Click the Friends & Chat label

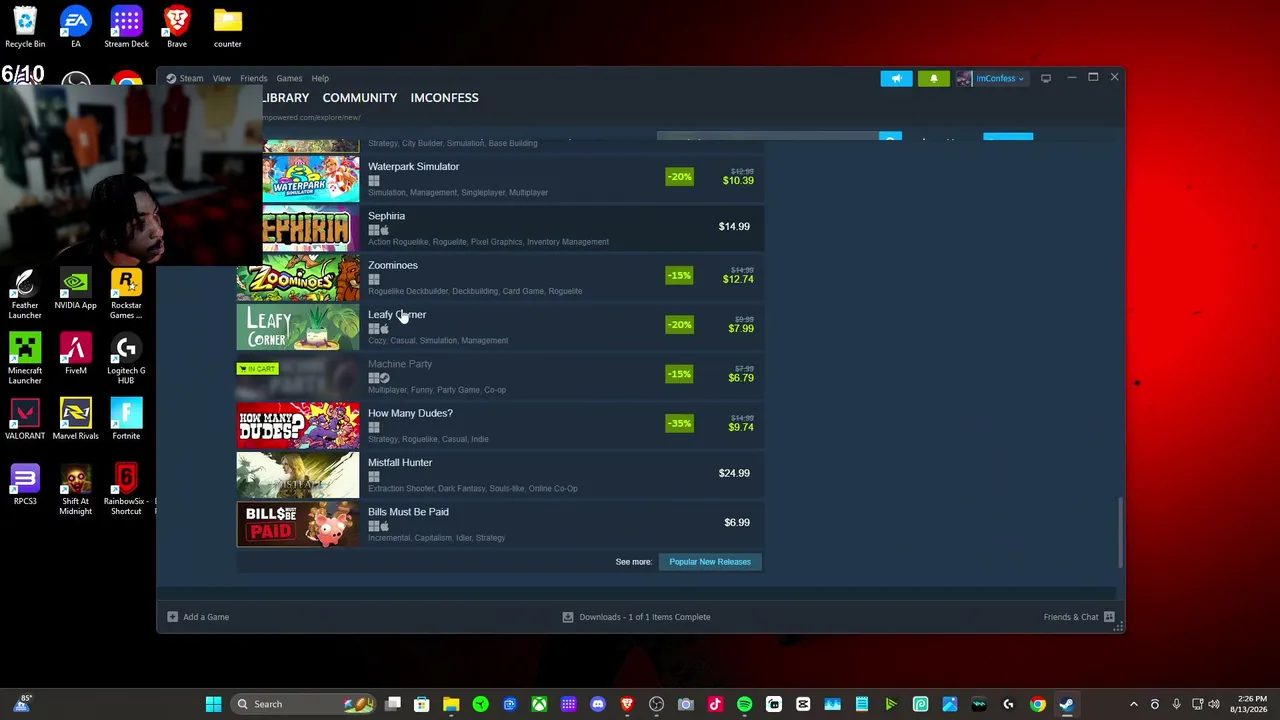(x=1071, y=617)
